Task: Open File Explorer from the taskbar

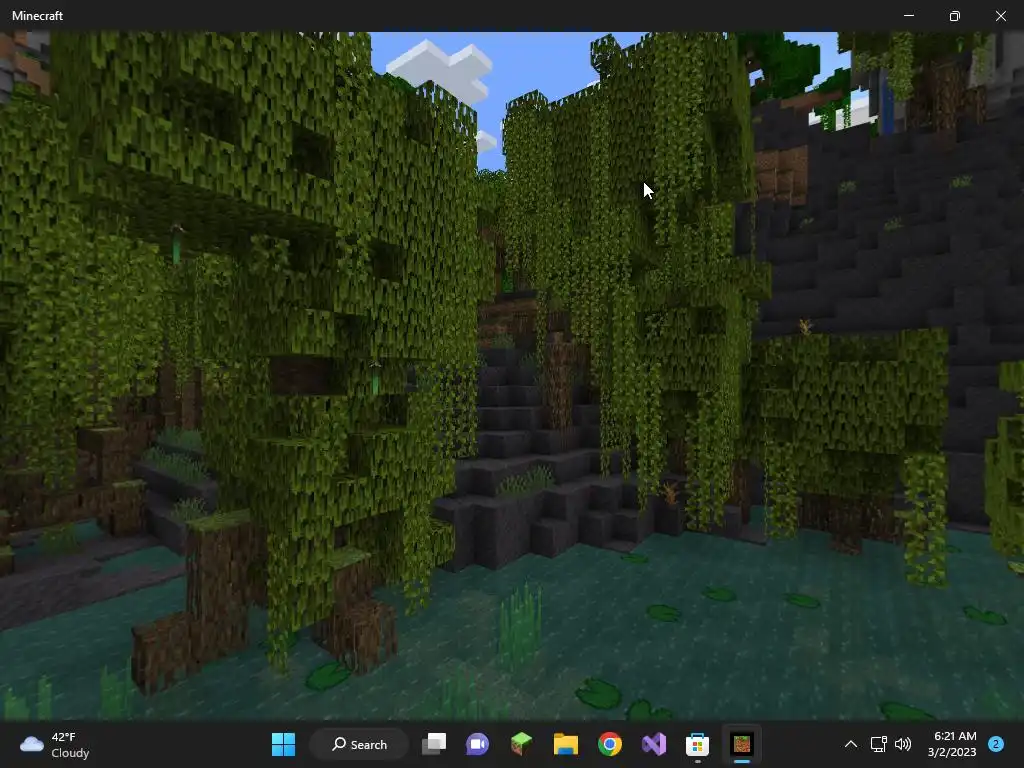Action: coord(566,744)
